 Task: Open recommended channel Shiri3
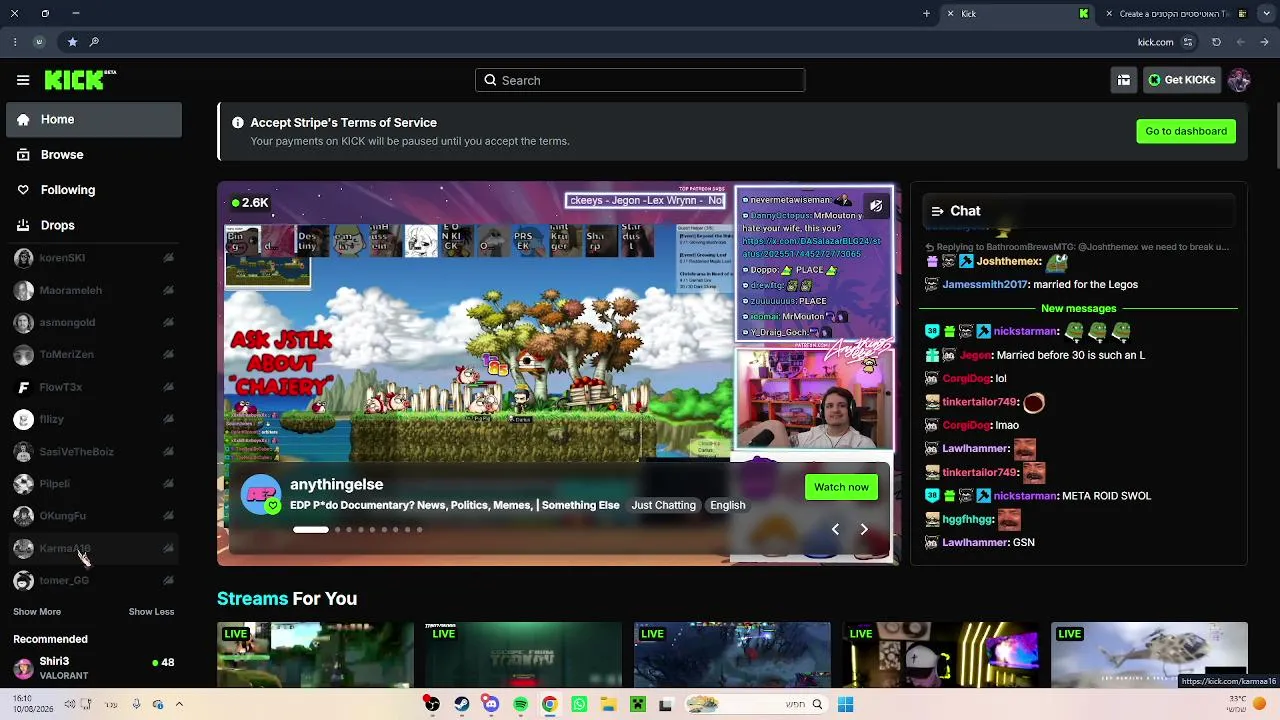point(94,668)
